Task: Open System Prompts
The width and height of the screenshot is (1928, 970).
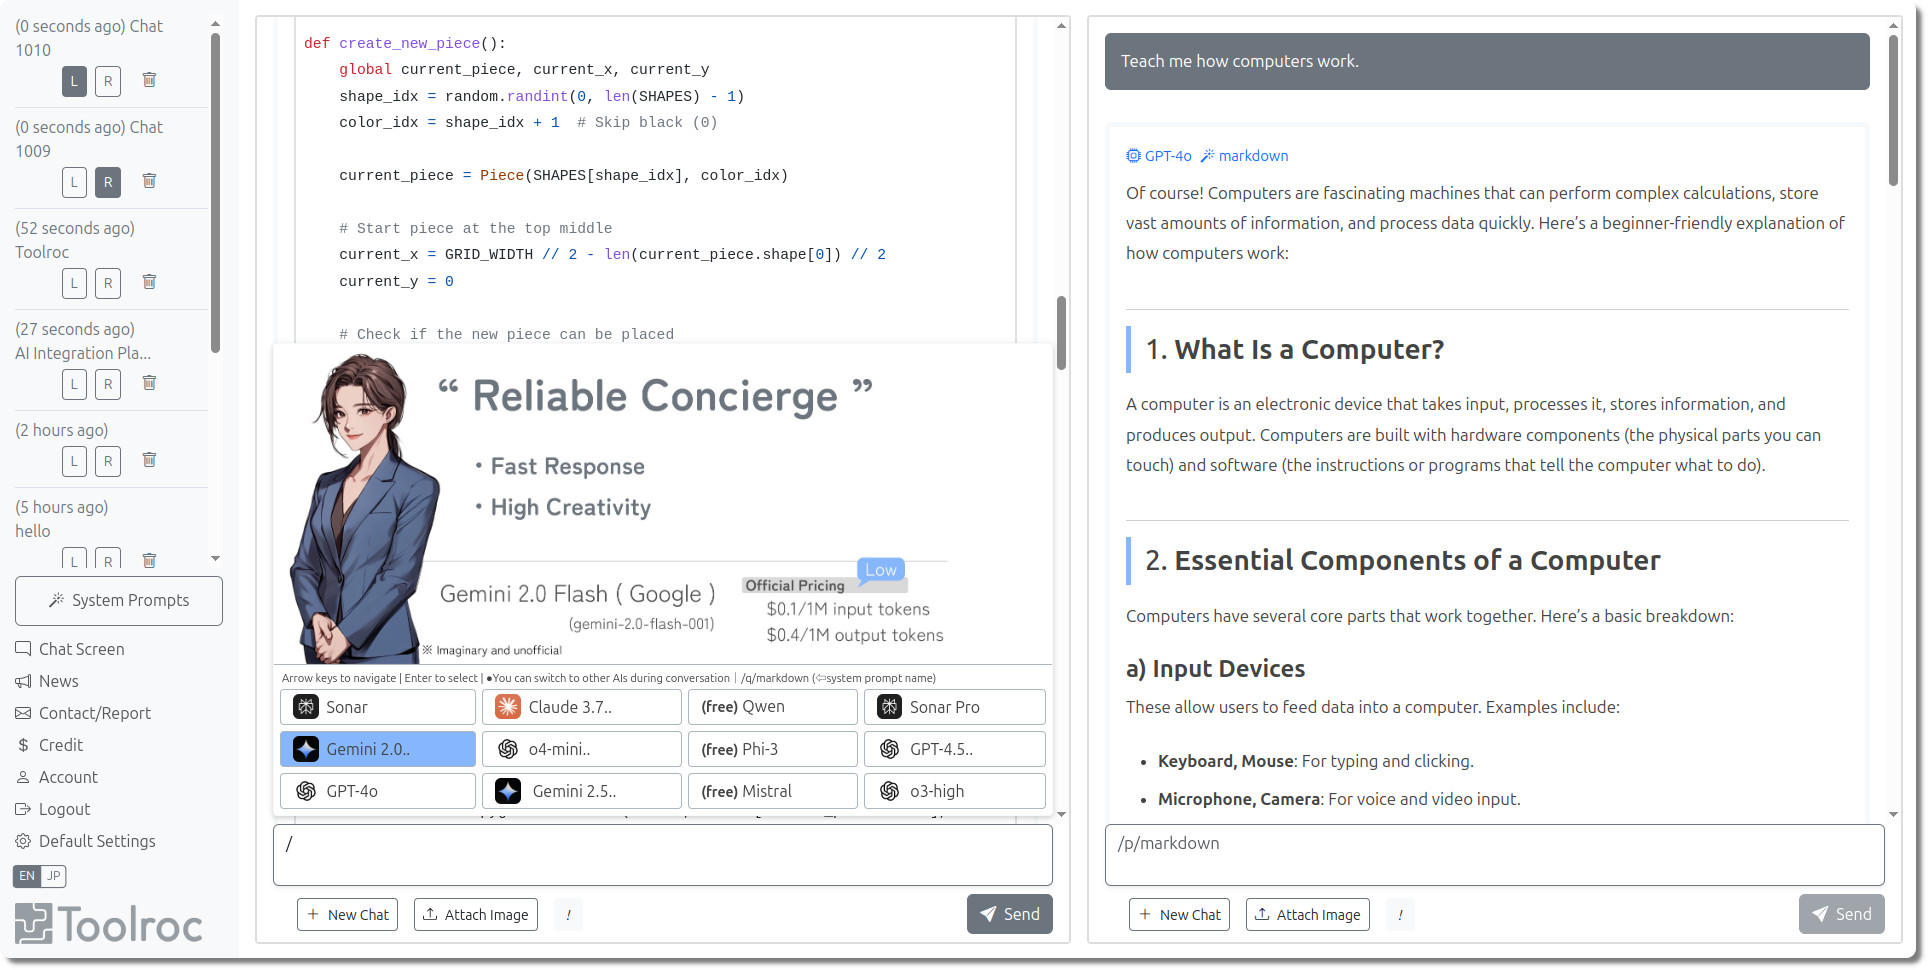Action: [119, 601]
